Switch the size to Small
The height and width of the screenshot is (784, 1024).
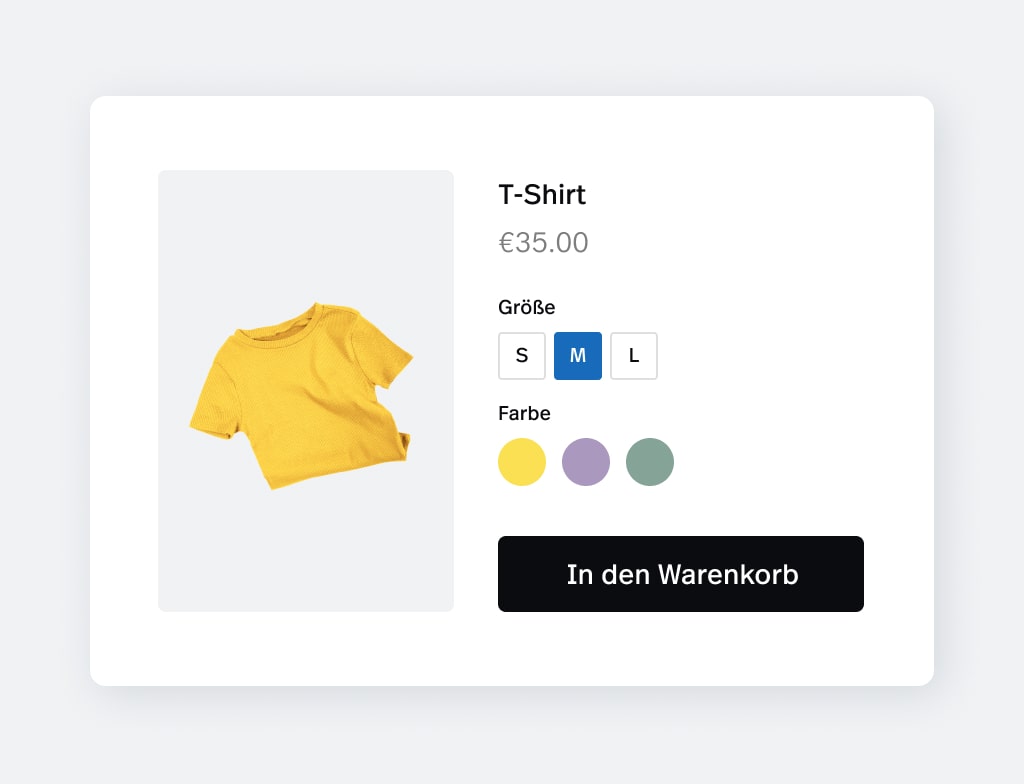click(x=522, y=356)
